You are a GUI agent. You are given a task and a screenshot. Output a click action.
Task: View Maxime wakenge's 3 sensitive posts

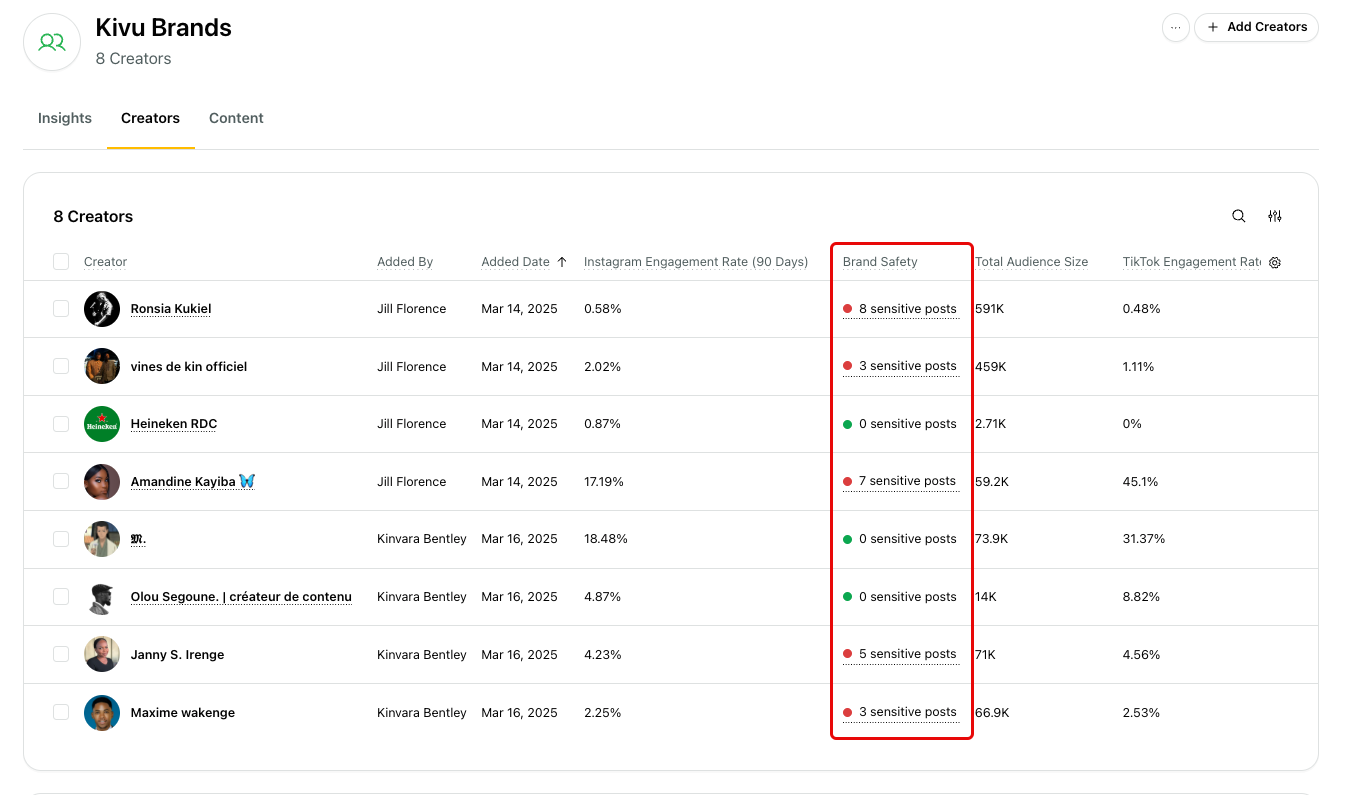[x=900, y=712]
